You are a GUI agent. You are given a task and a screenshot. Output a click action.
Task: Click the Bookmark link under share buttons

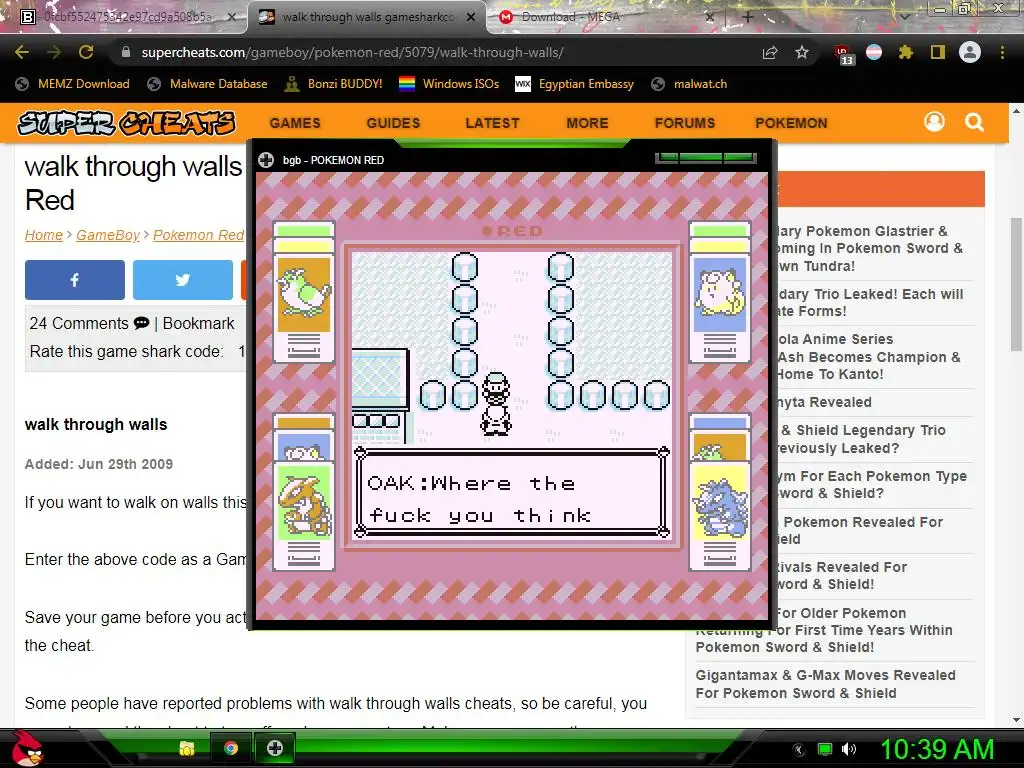[x=198, y=323]
